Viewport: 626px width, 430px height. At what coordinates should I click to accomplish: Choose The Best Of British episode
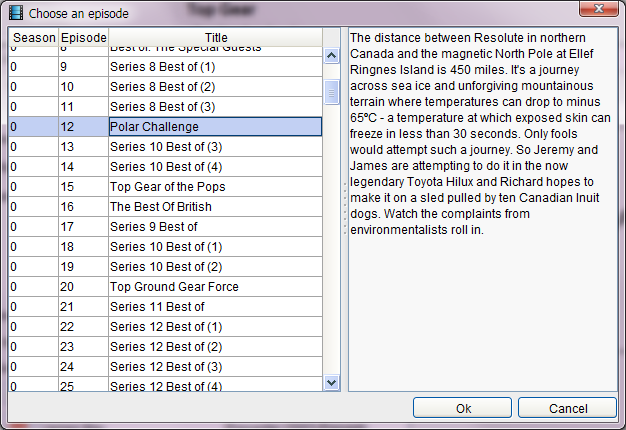click(165, 206)
